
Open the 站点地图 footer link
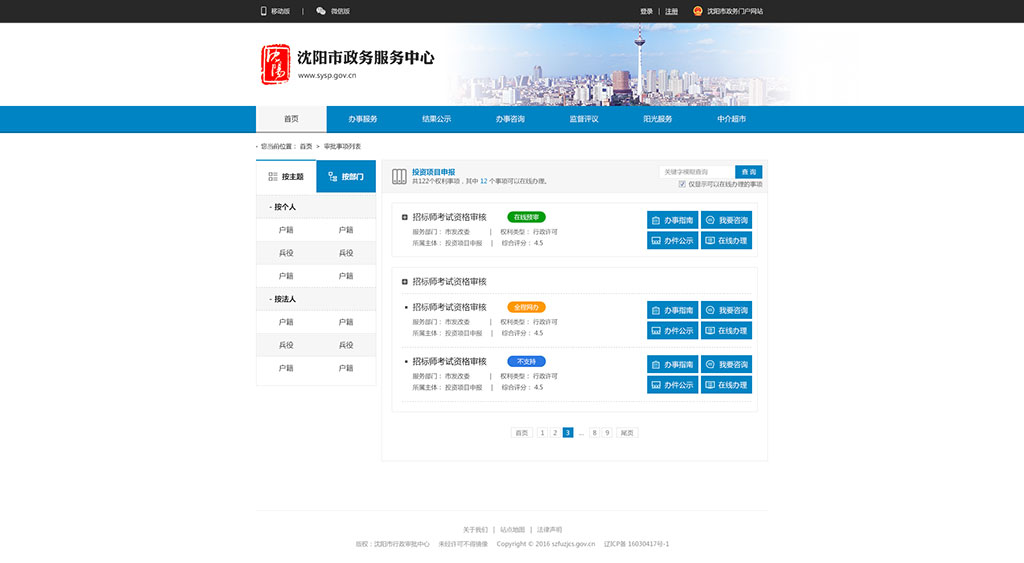pos(512,529)
